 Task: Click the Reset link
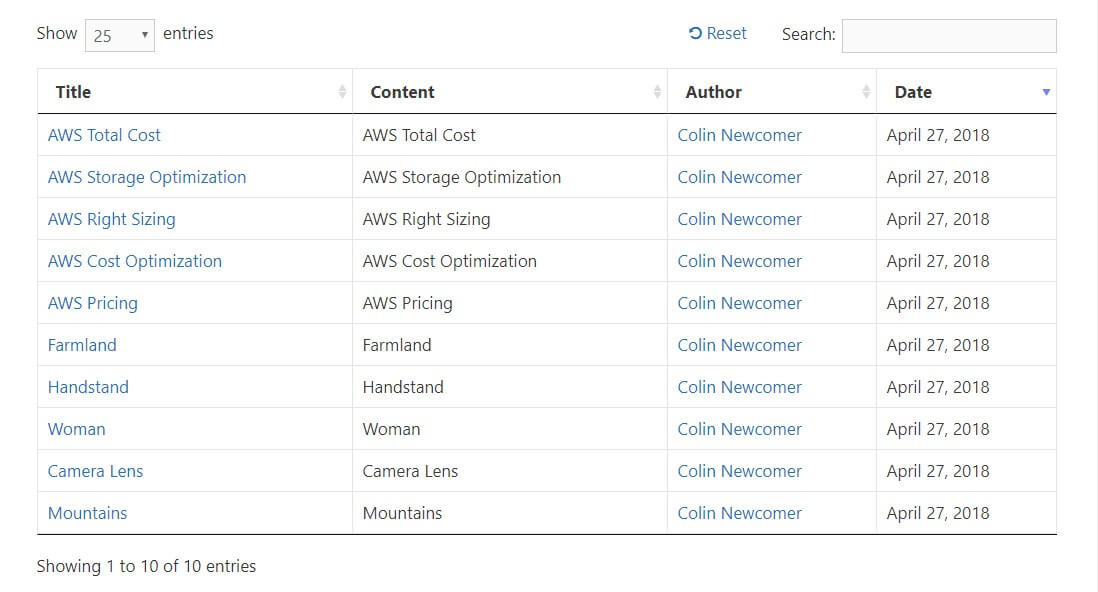point(718,34)
